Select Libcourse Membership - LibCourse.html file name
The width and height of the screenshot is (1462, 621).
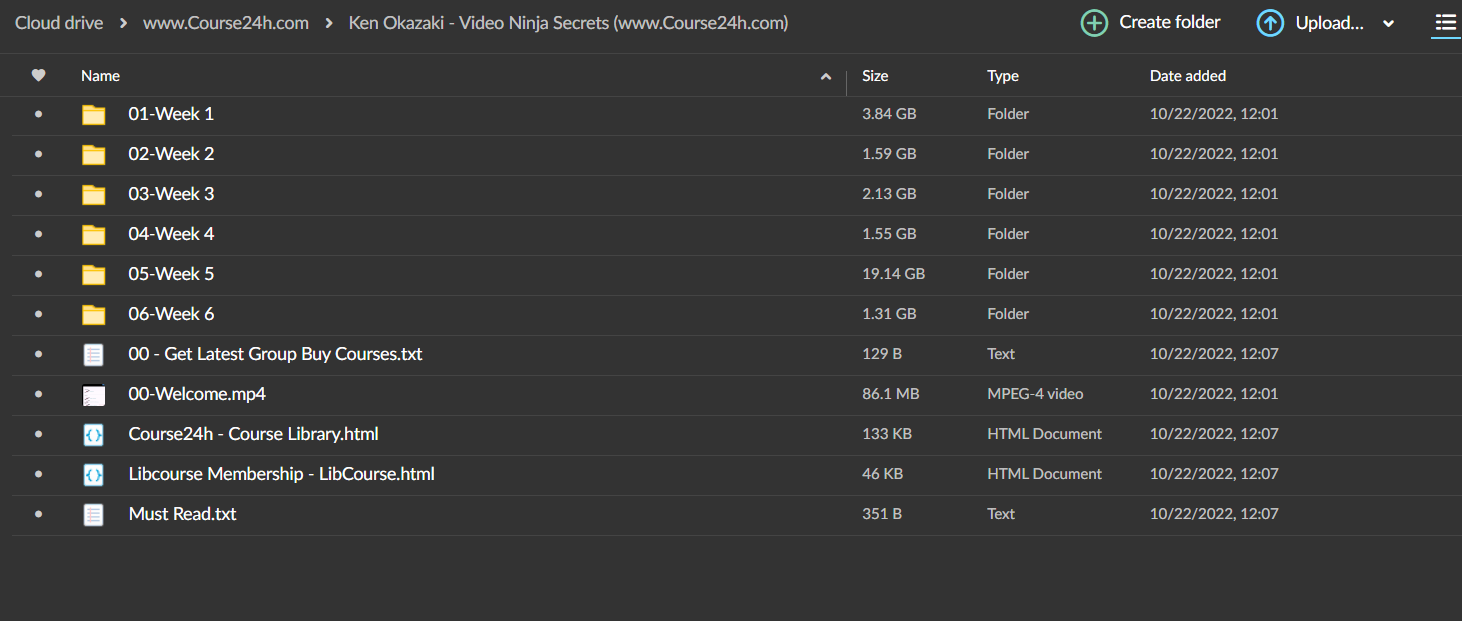click(282, 474)
